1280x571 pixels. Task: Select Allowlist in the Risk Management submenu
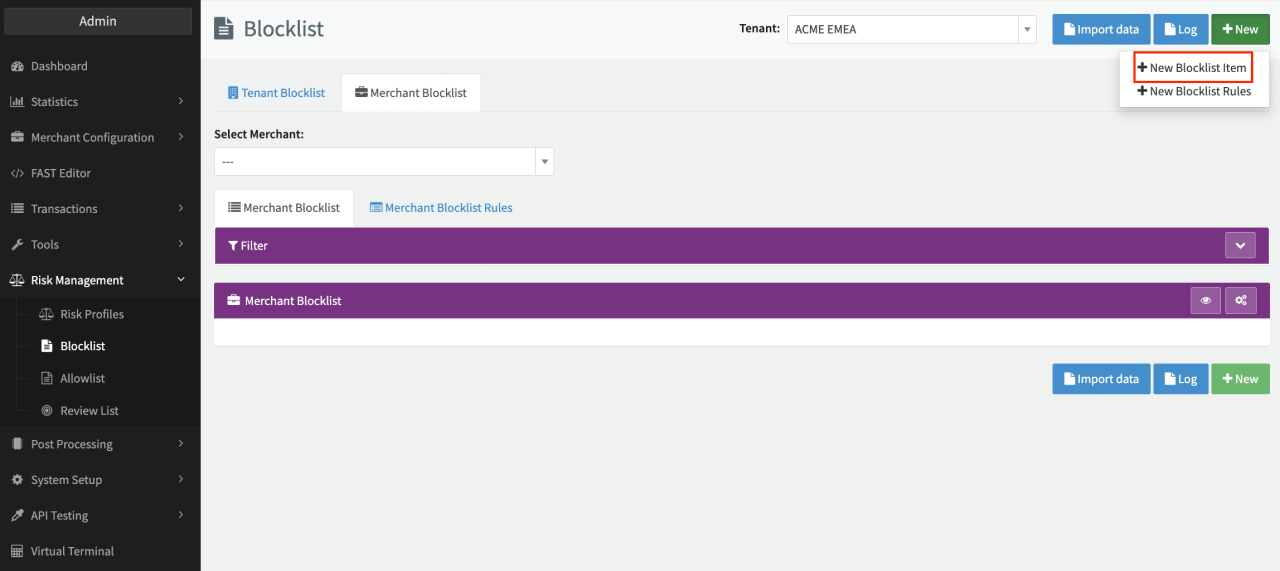click(82, 378)
